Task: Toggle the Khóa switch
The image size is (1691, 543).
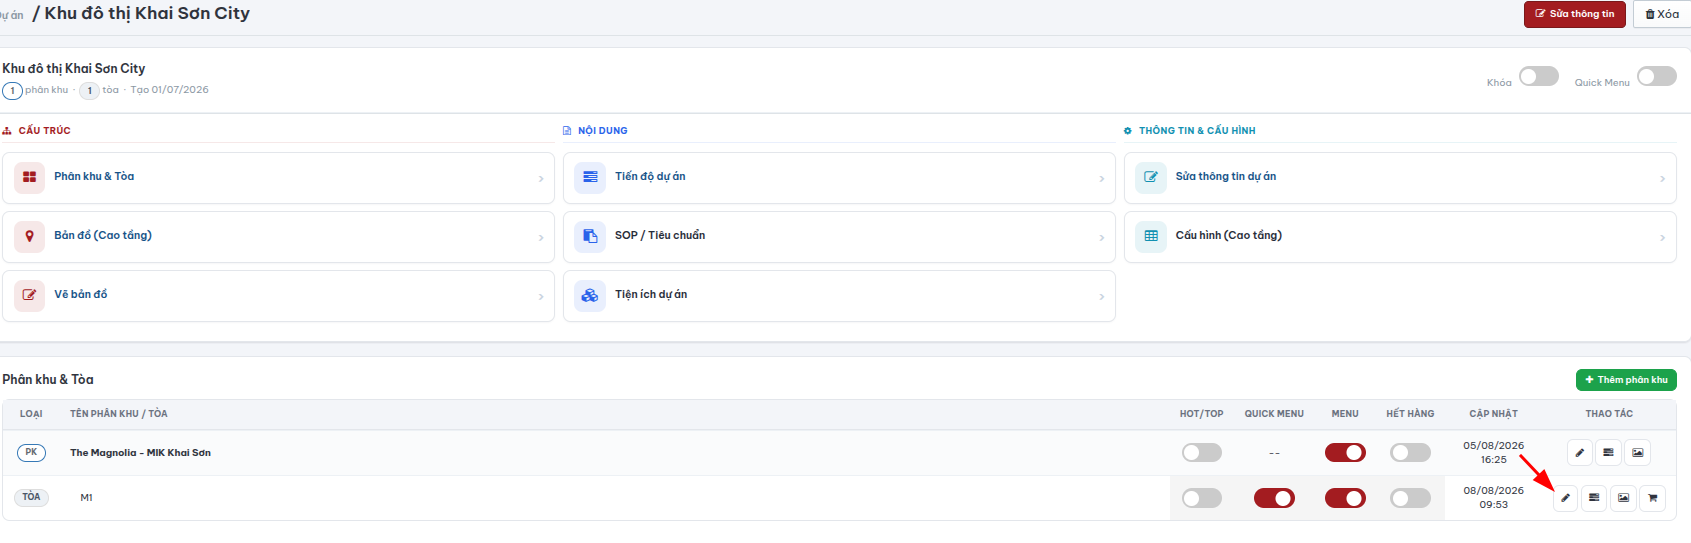Action: (1539, 76)
